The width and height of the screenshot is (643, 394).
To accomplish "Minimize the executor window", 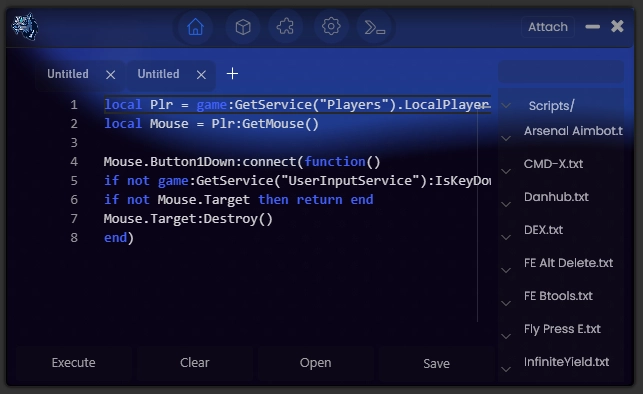I will [x=593, y=27].
